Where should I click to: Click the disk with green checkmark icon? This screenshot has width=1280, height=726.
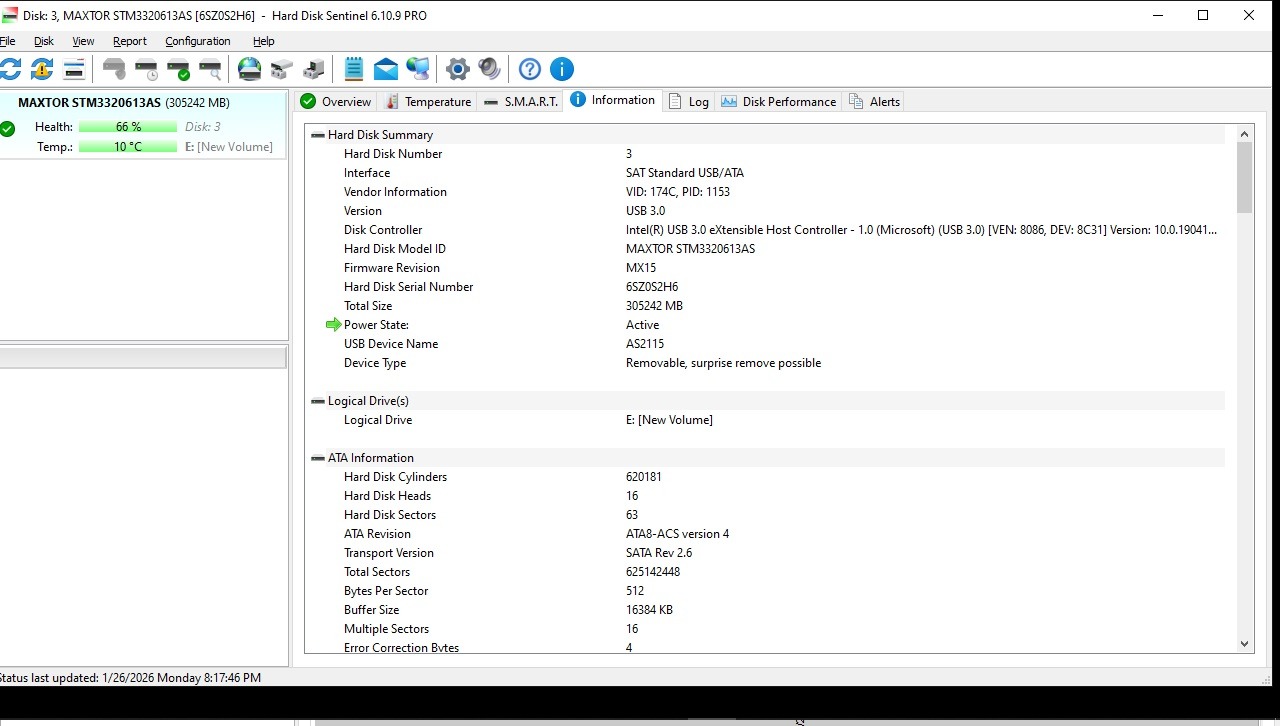(178, 69)
